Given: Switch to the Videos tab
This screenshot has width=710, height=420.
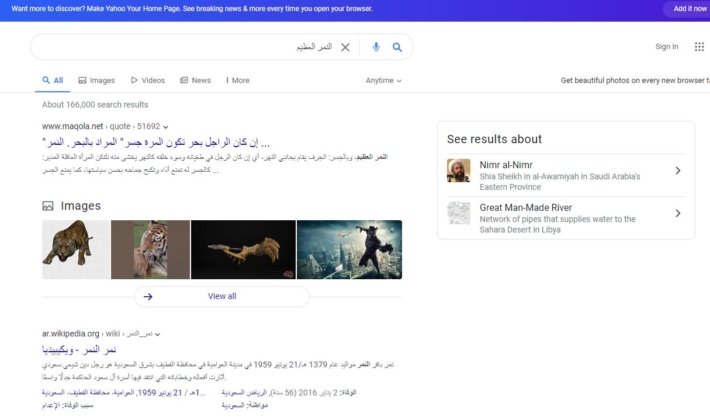Looking at the screenshot, I should (148, 81).
